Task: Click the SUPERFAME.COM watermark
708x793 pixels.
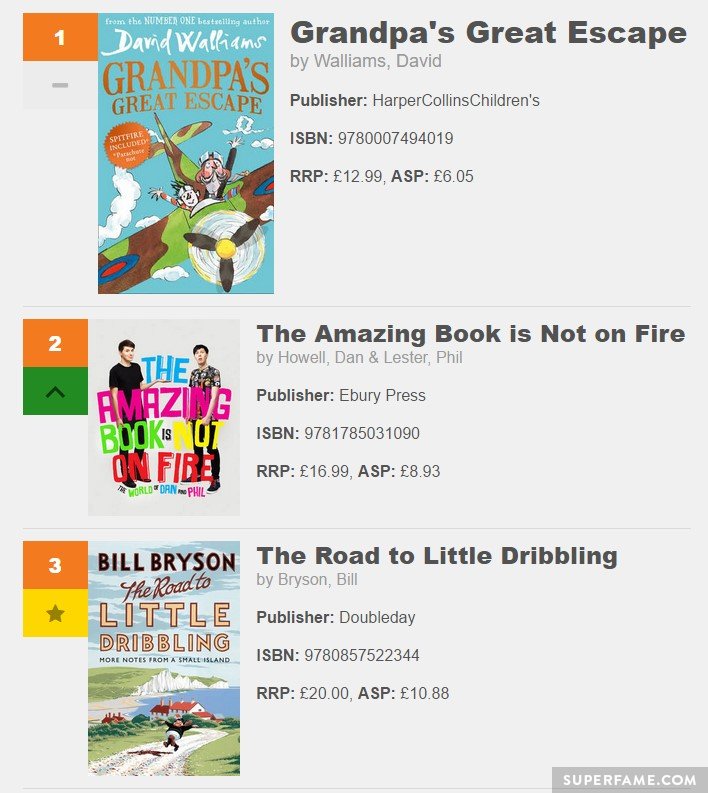Action: 630,780
